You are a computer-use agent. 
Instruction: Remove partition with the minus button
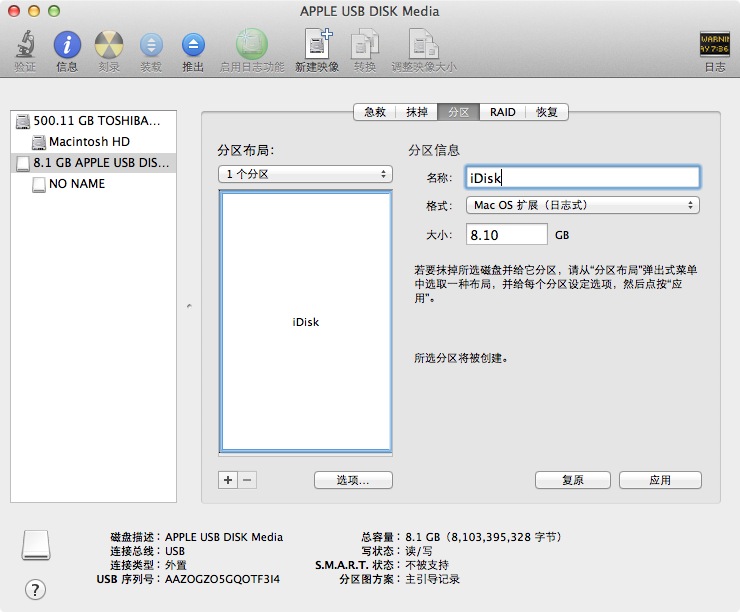tap(247, 480)
